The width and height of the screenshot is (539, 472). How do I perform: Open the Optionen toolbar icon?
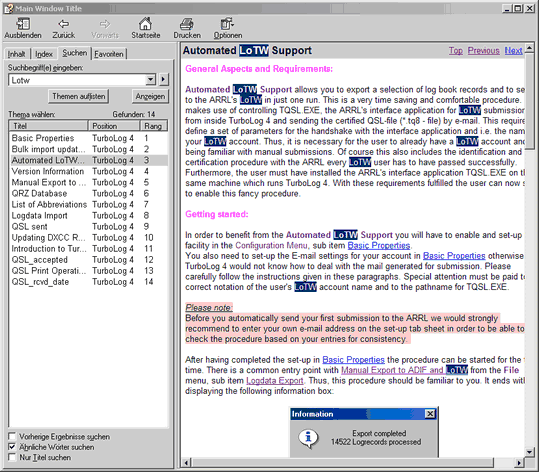pos(227,24)
